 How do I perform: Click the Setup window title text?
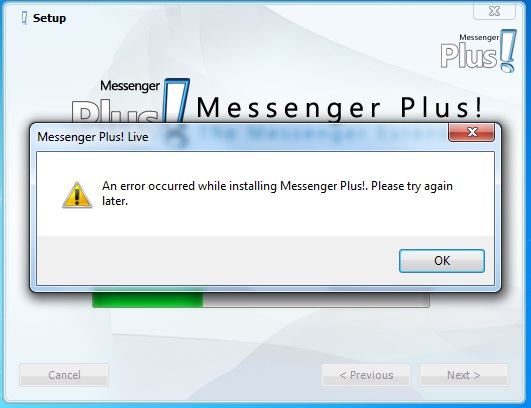tap(49, 18)
